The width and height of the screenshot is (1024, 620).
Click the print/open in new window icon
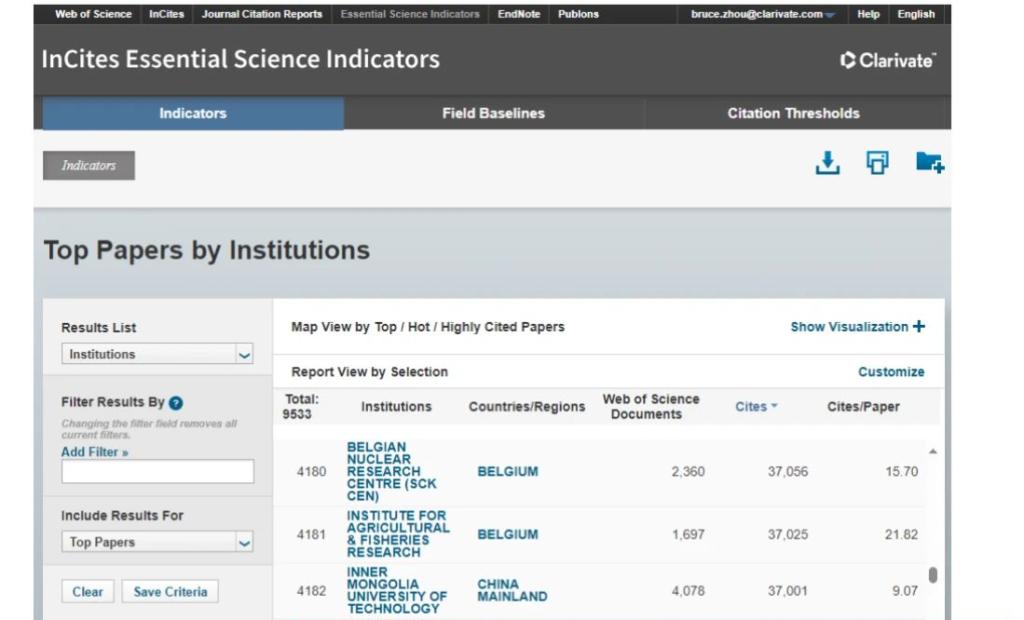[877, 164]
